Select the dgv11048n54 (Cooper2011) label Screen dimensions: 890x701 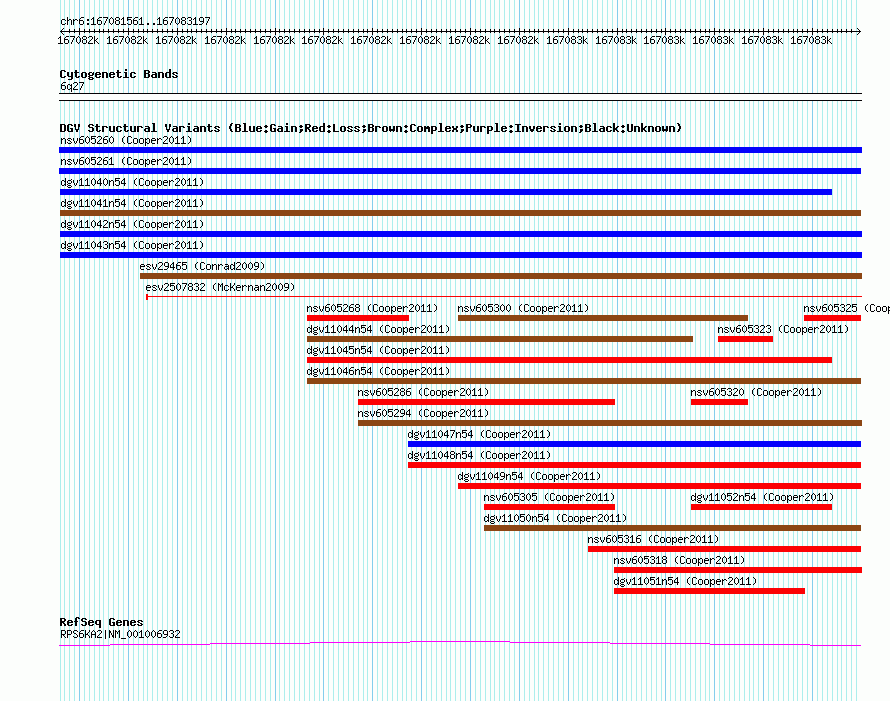pos(480,455)
